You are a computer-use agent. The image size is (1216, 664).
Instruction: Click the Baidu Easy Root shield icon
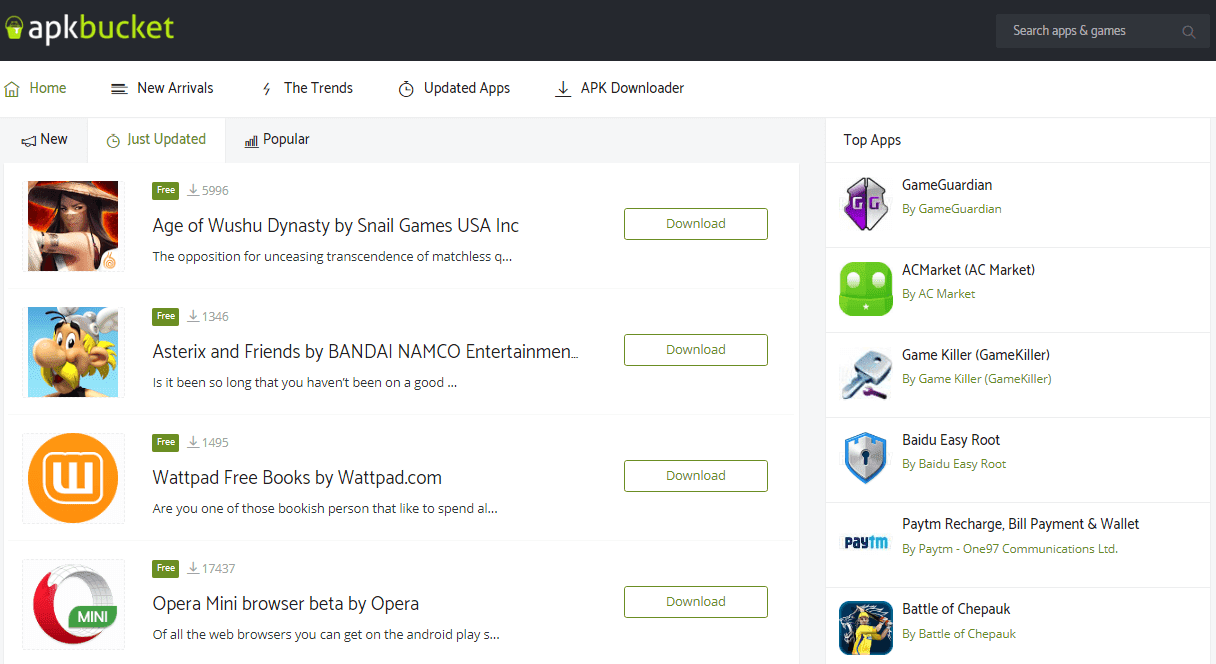(x=866, y=459)
